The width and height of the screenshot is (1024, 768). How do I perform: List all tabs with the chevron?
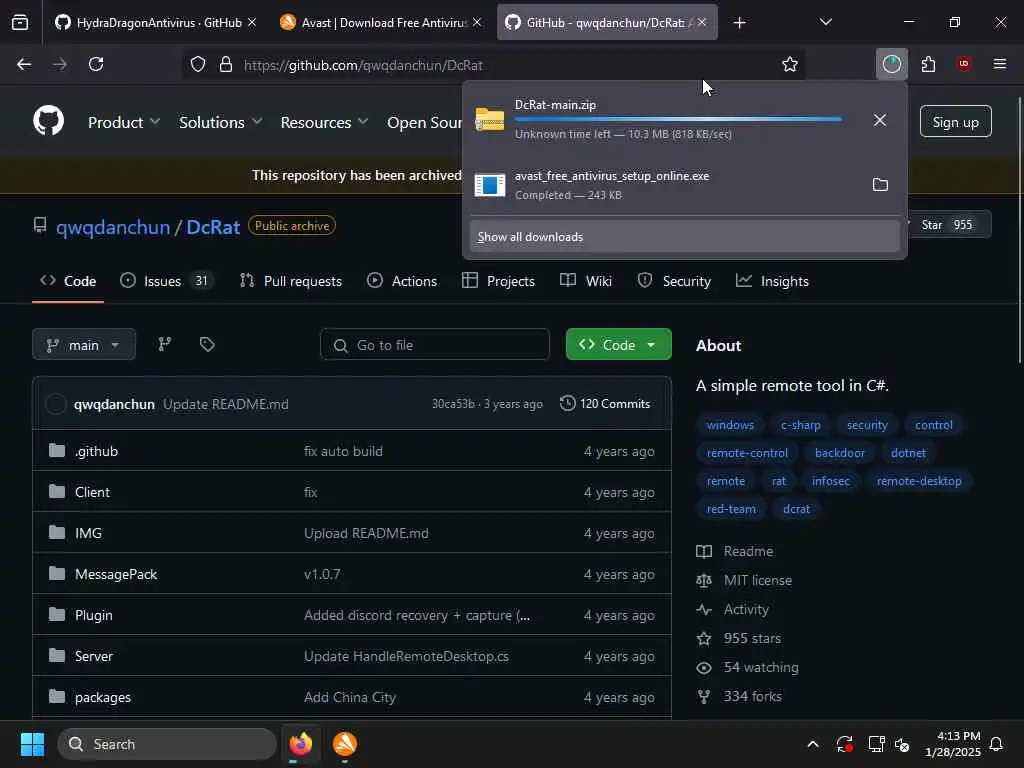point(825,23)
